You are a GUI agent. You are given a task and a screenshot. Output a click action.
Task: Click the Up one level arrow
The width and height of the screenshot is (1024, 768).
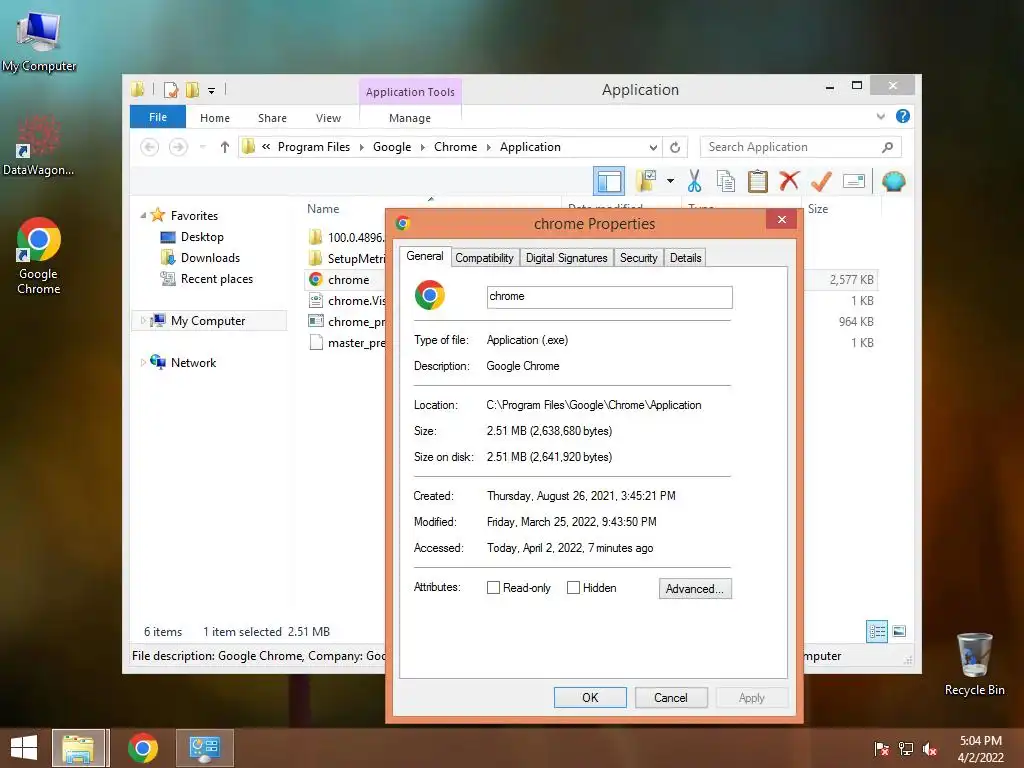(x=225, y=147)
